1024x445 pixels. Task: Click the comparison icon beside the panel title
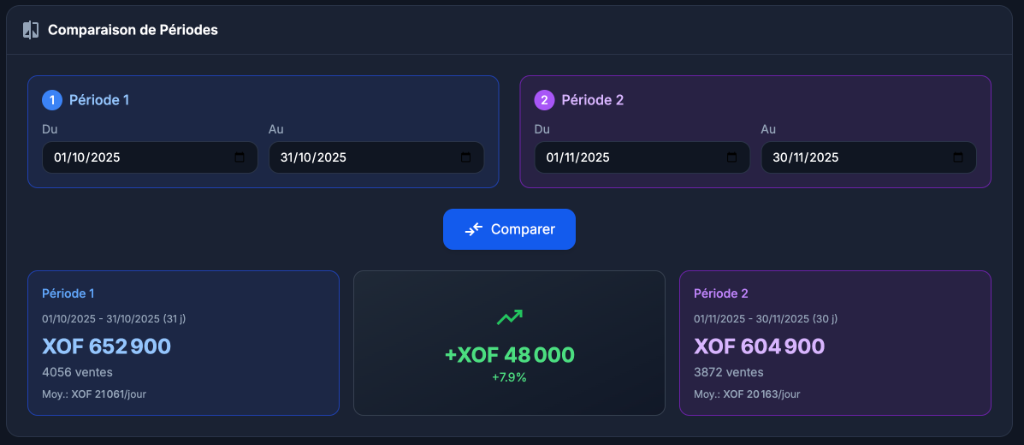click(x=31, y=30)
